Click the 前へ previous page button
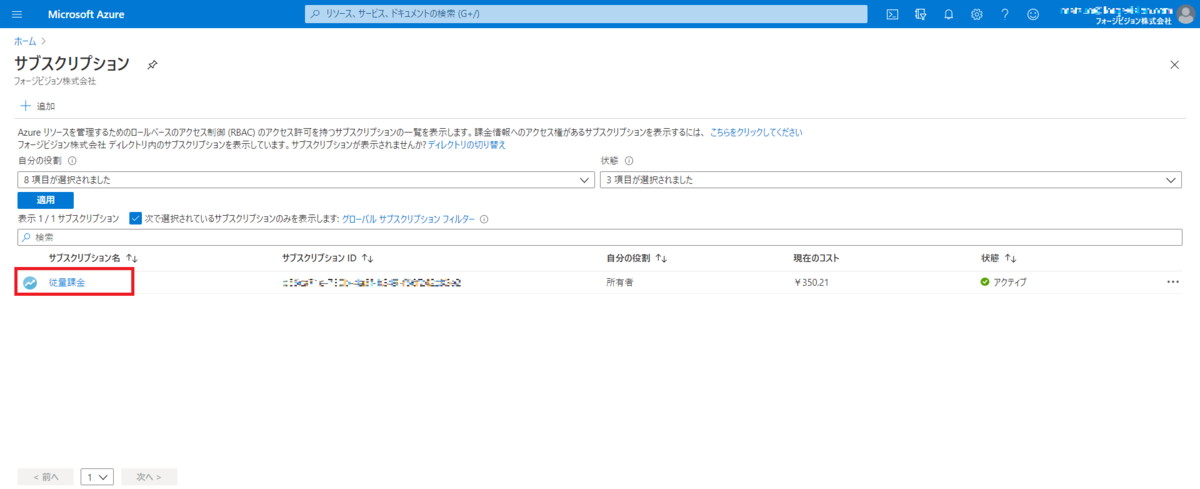Screen dimensions: 1200x489 click(x=46, y=477)
